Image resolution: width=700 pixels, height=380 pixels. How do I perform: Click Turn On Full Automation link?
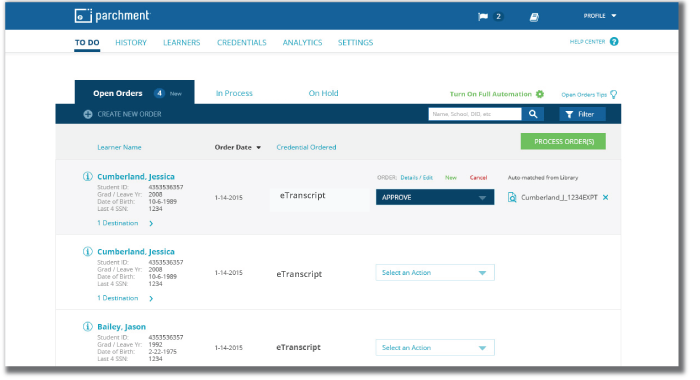(491, 94)
